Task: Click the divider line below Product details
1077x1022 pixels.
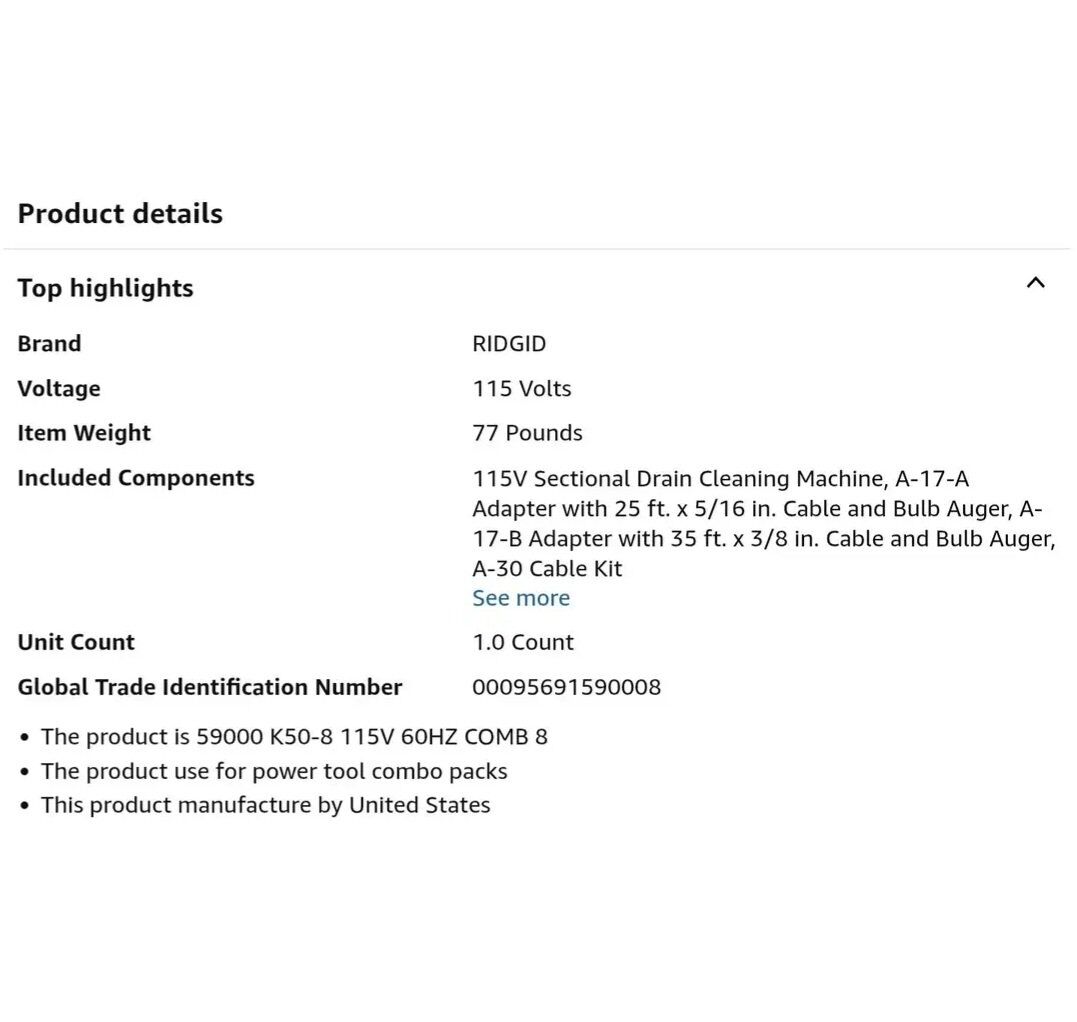Action: (538, 249)
